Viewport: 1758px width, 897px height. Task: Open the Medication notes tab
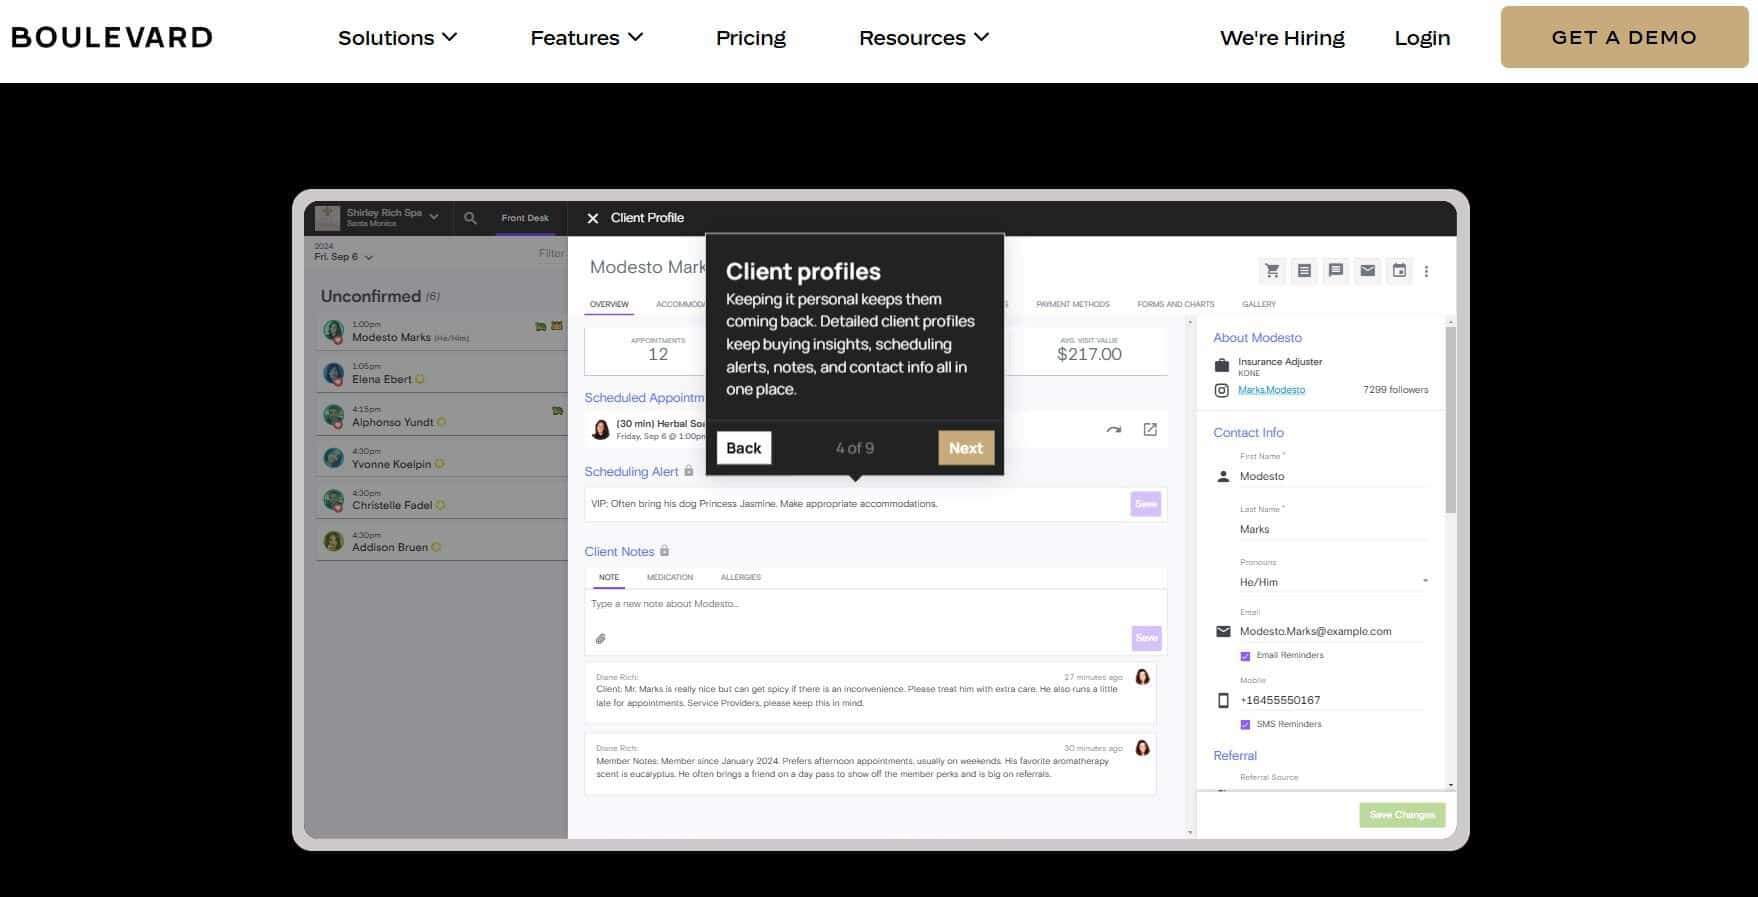[x=669, y=577]
